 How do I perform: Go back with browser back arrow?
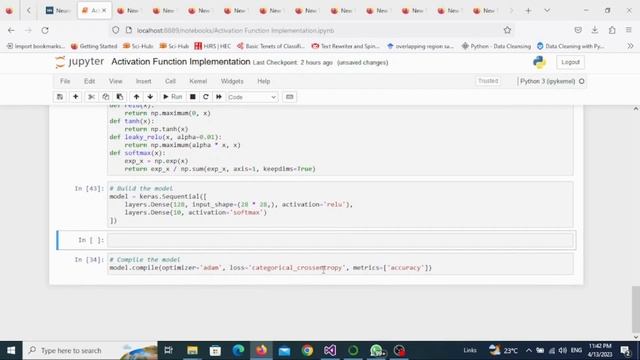pos(11,30)
